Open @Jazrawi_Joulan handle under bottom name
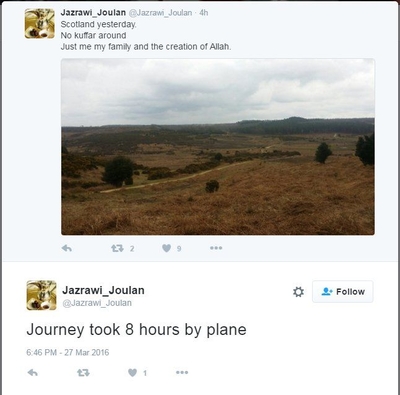 point(97,303)
